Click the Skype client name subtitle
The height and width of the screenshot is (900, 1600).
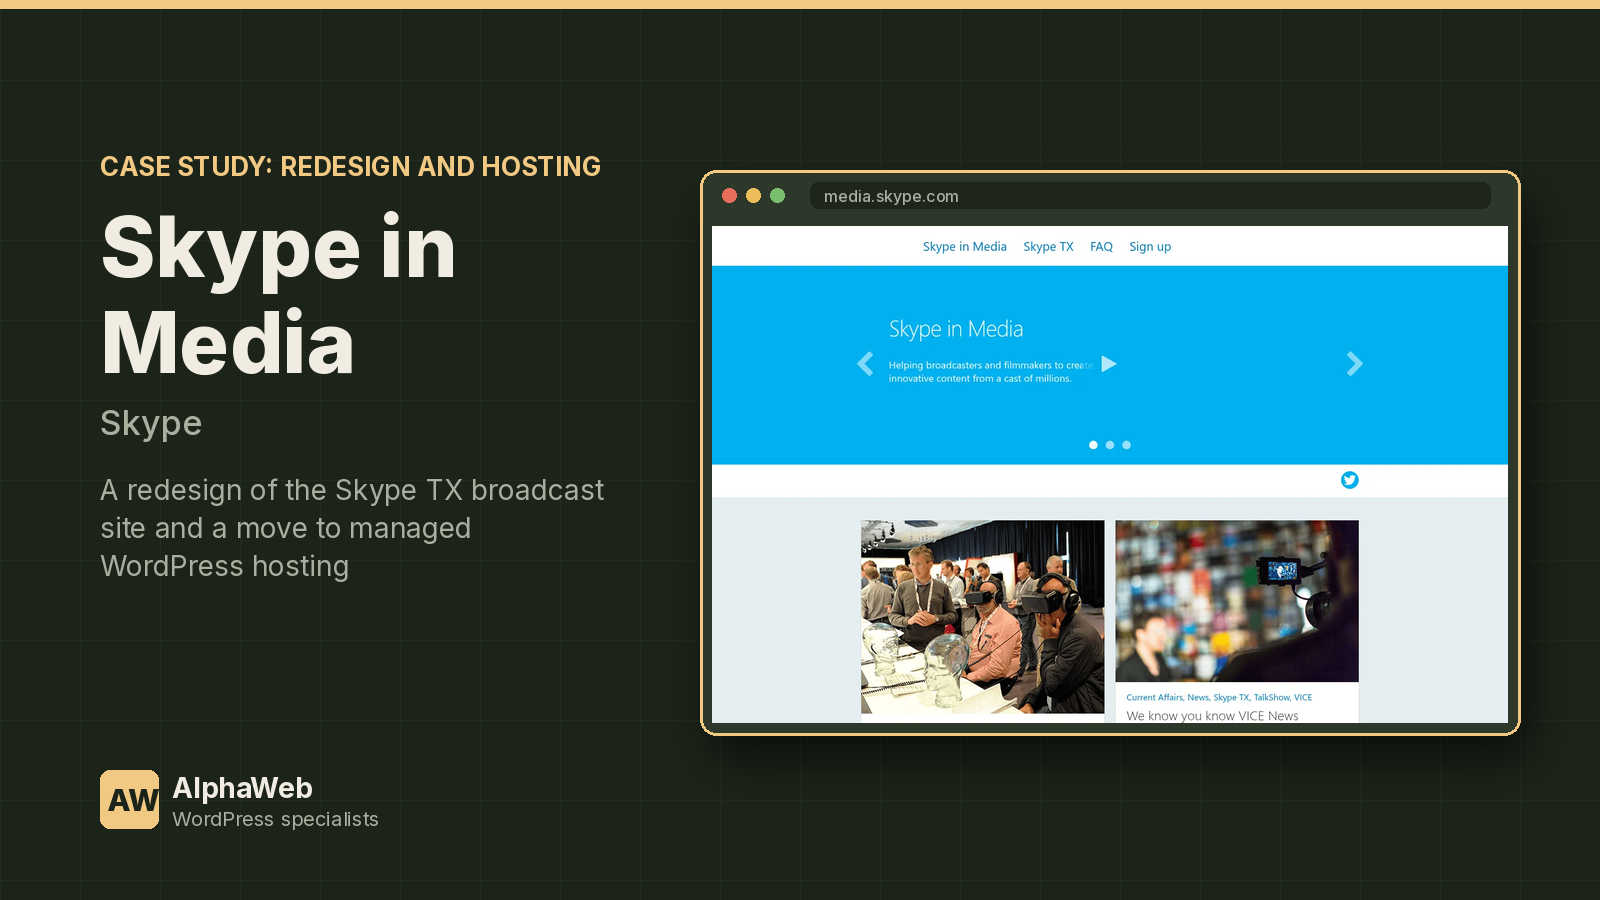[x=151, y=424]
